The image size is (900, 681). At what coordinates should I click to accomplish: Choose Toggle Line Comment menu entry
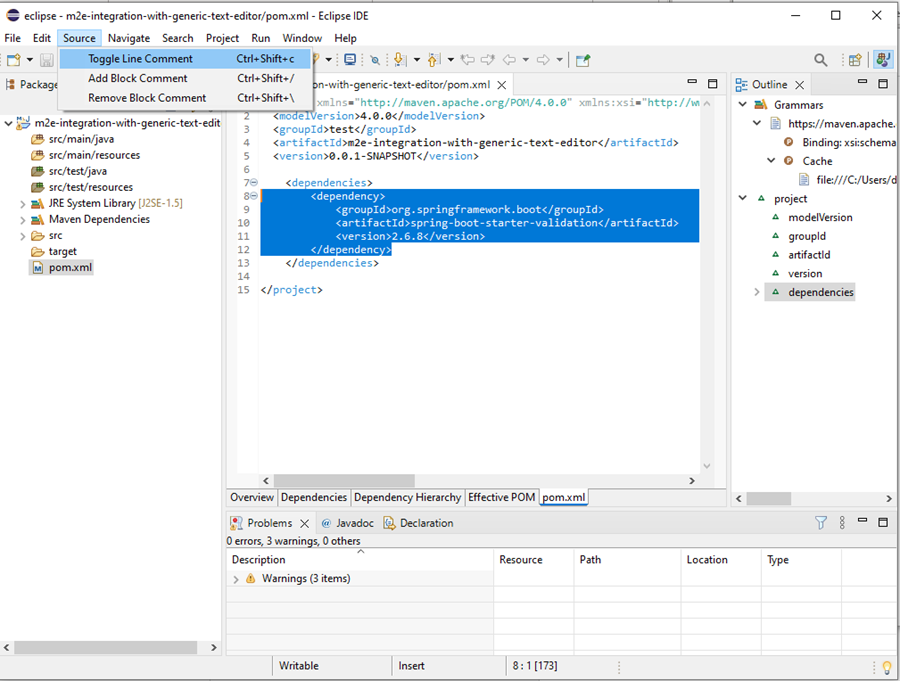point(185,59)
